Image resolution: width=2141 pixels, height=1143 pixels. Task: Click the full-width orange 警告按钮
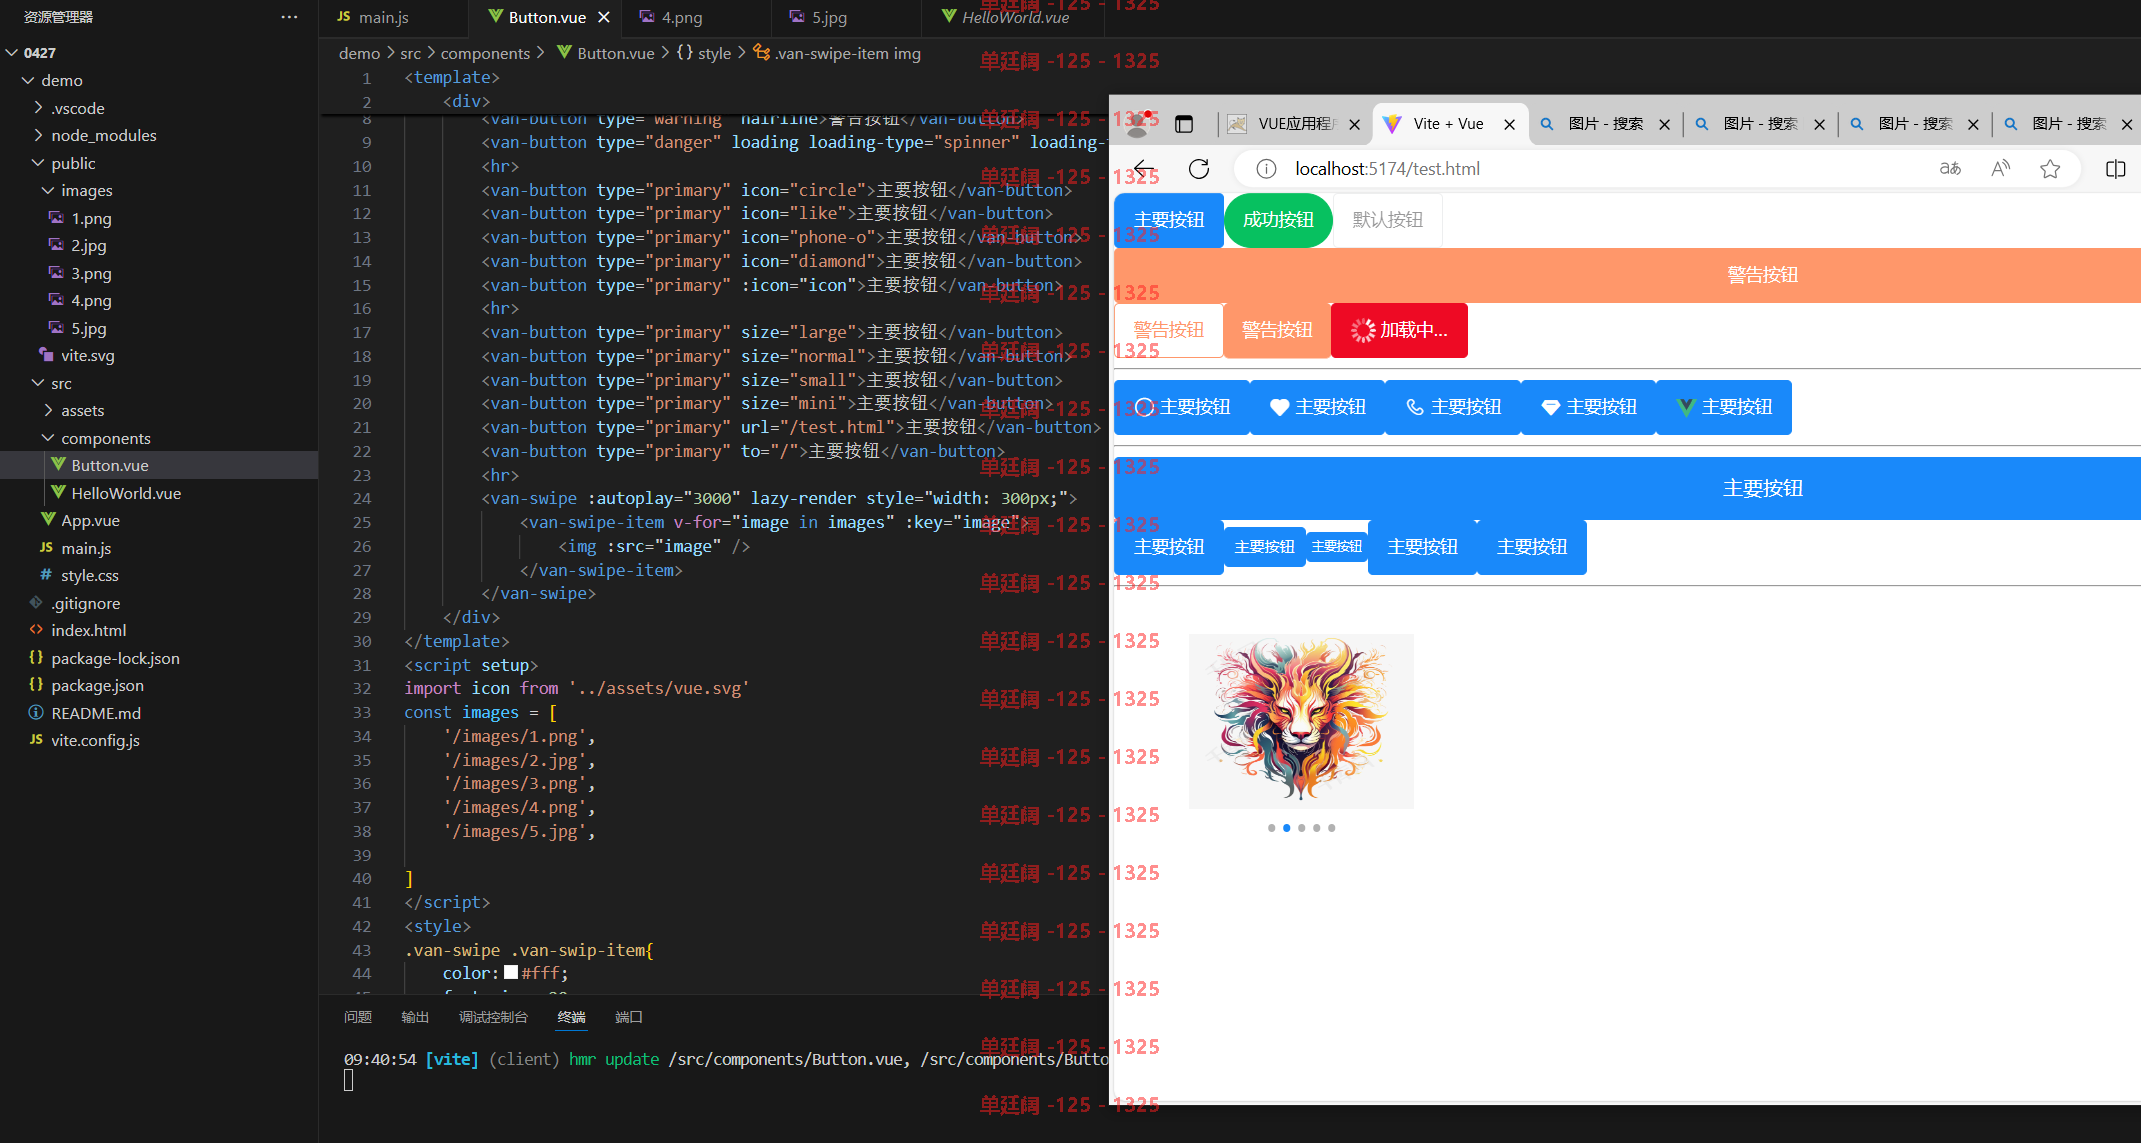[1628, 275]
